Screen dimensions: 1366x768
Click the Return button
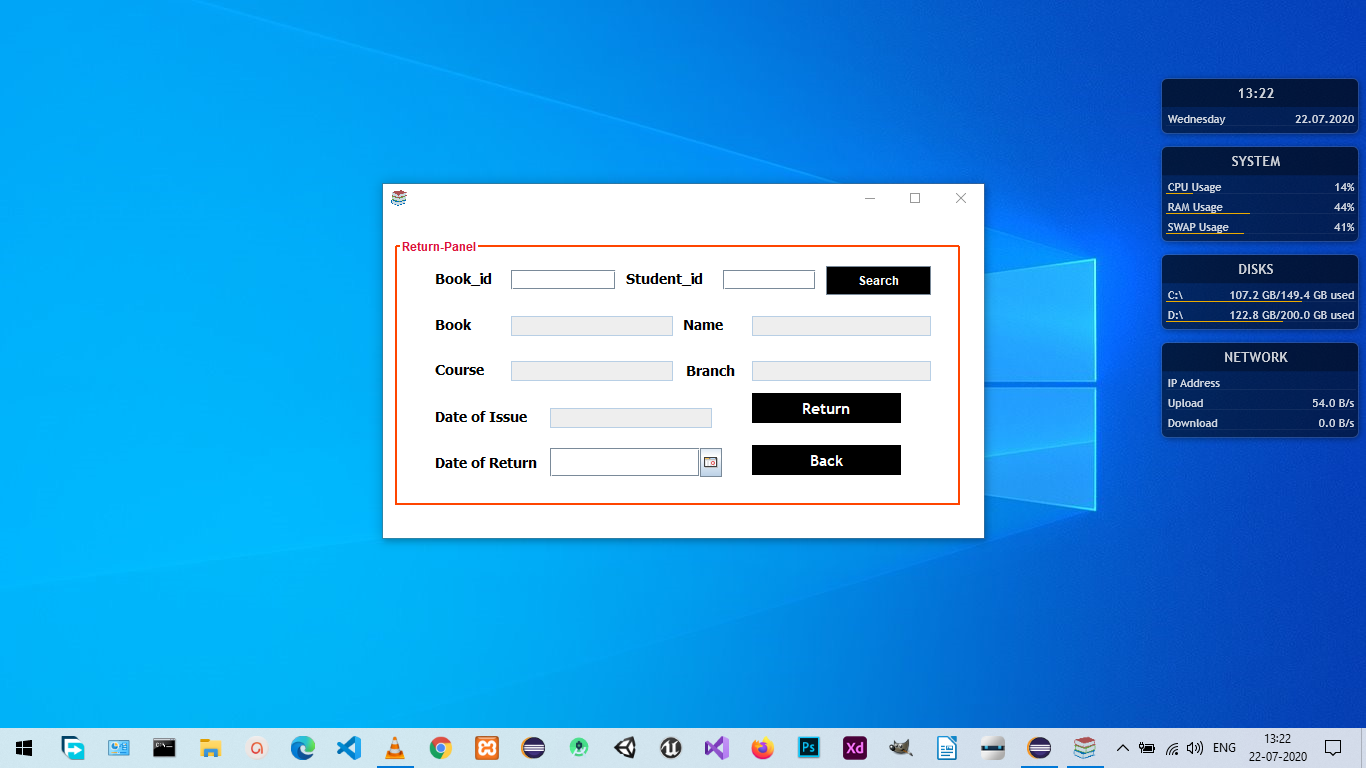click(826, 408)
